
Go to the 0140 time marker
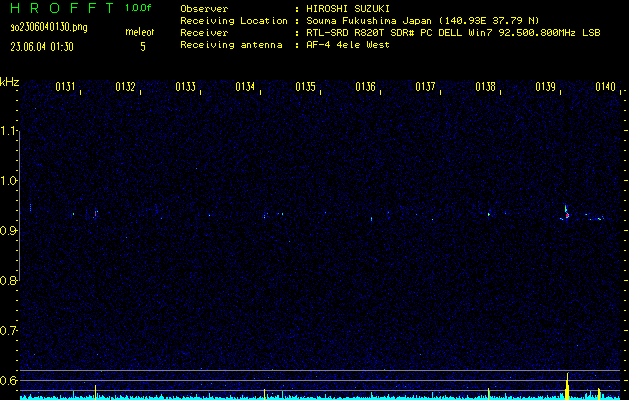(605, 87)
